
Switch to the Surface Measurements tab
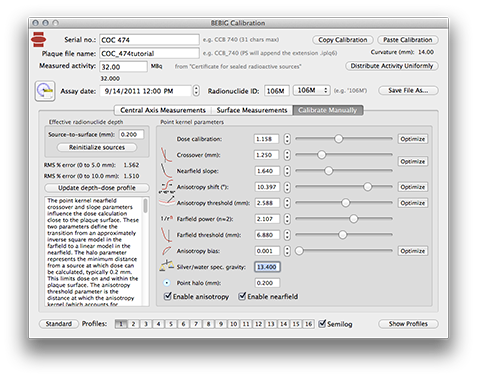coord(252,110)
